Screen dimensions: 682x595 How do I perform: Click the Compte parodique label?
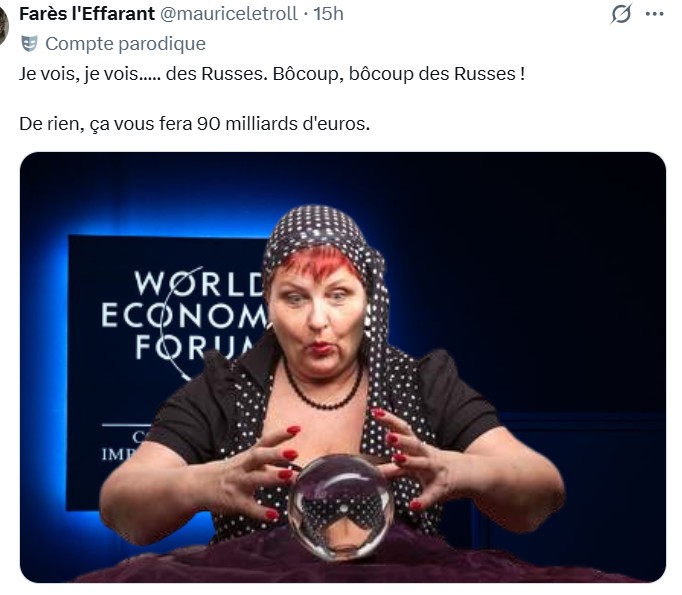coord(125,43)
